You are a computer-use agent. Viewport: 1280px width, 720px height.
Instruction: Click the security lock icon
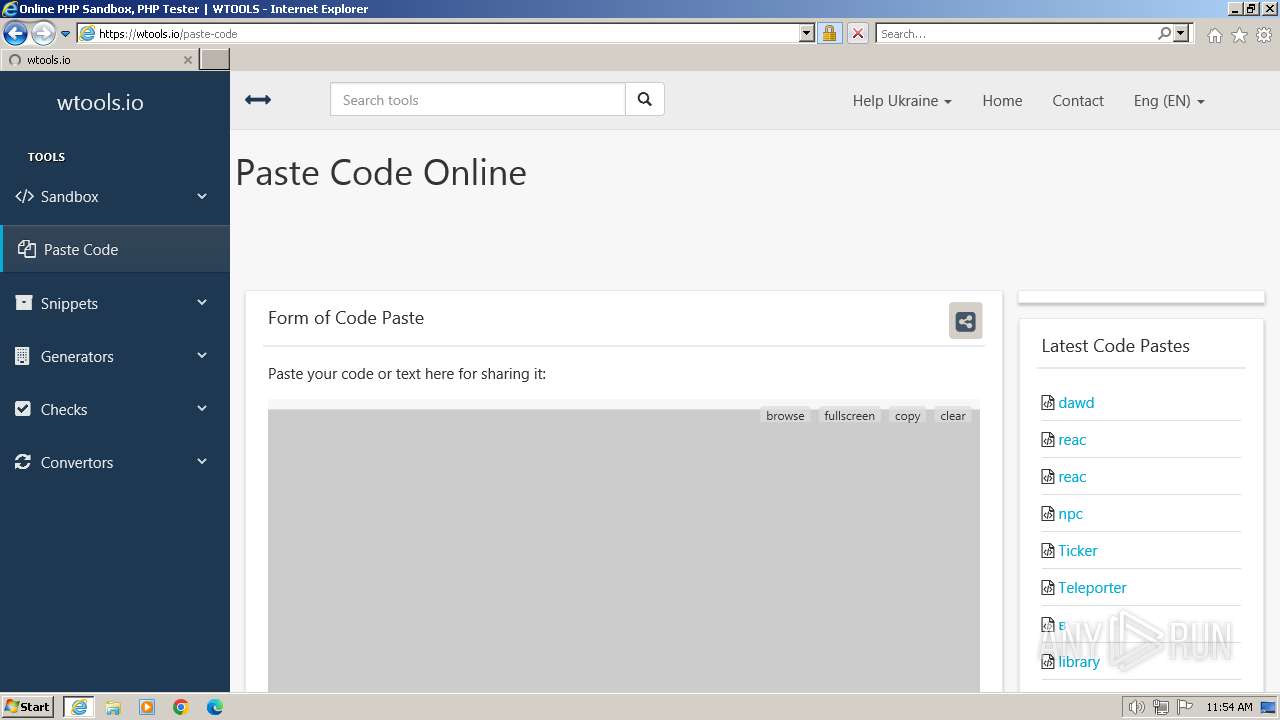[x=829, y=33]
